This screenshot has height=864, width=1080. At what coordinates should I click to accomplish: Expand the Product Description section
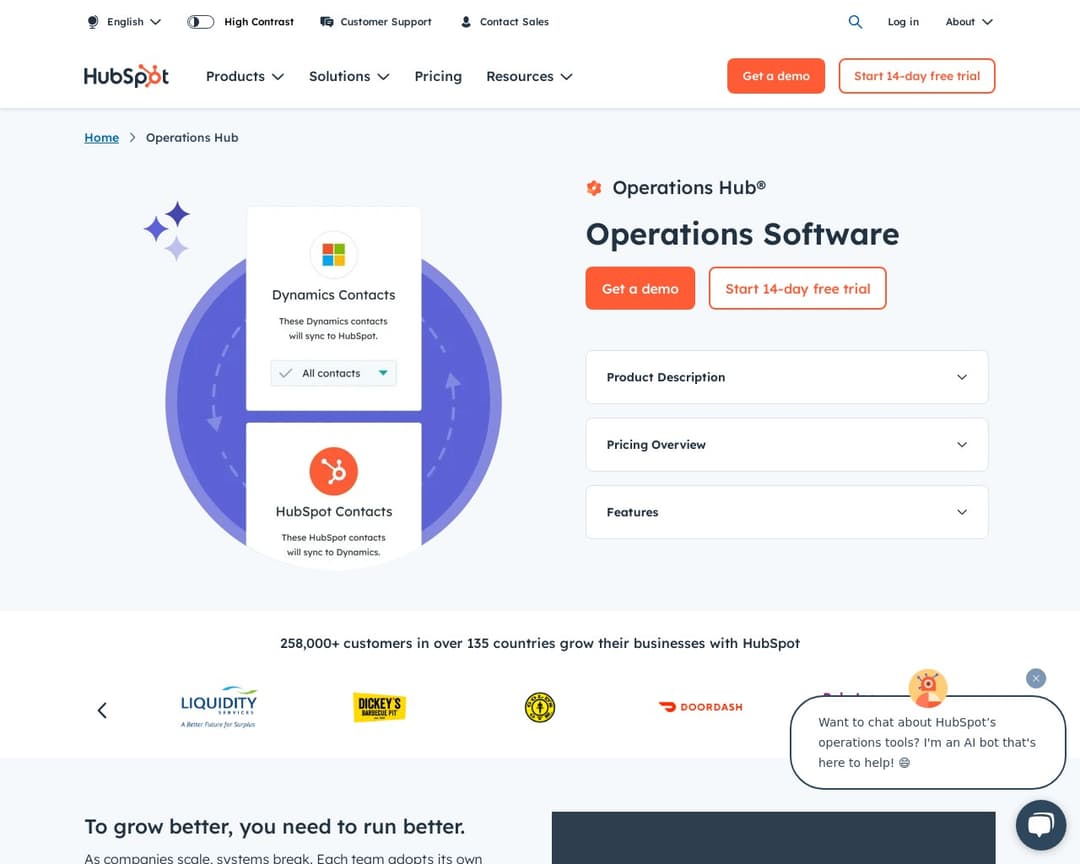[x=786, y=377]
